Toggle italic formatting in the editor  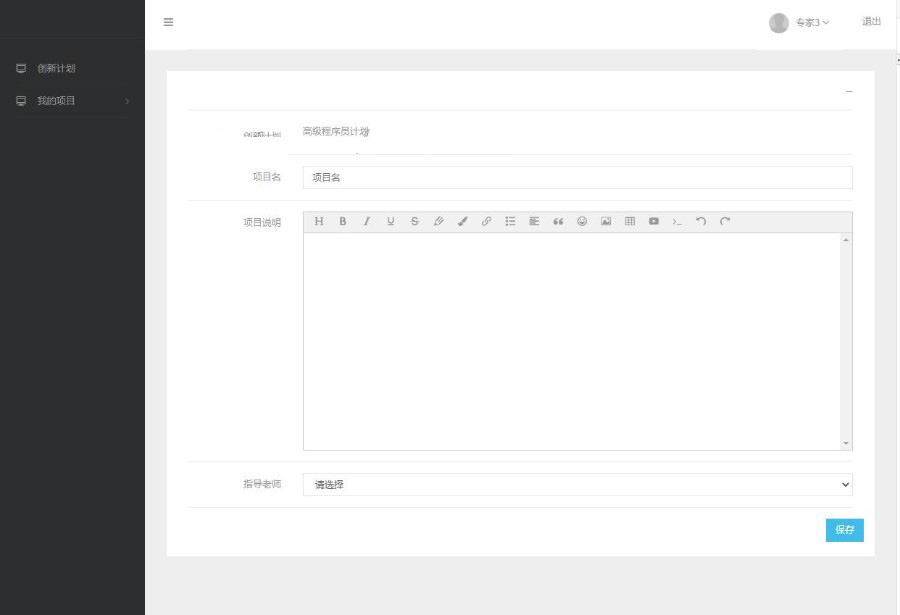(x=367, y=222)
